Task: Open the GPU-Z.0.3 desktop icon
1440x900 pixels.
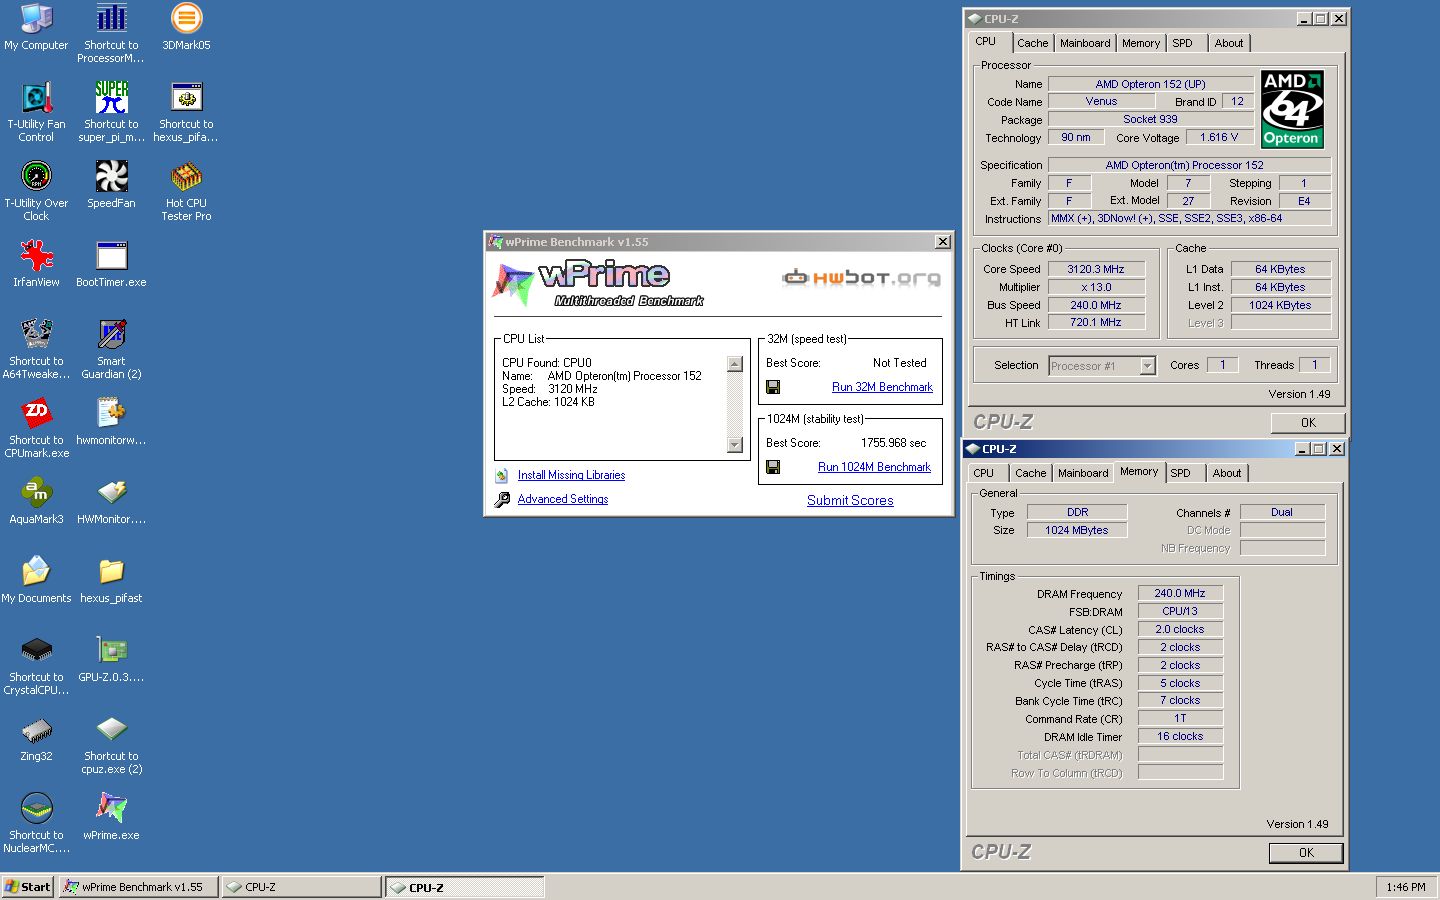Action: point(111,650)
